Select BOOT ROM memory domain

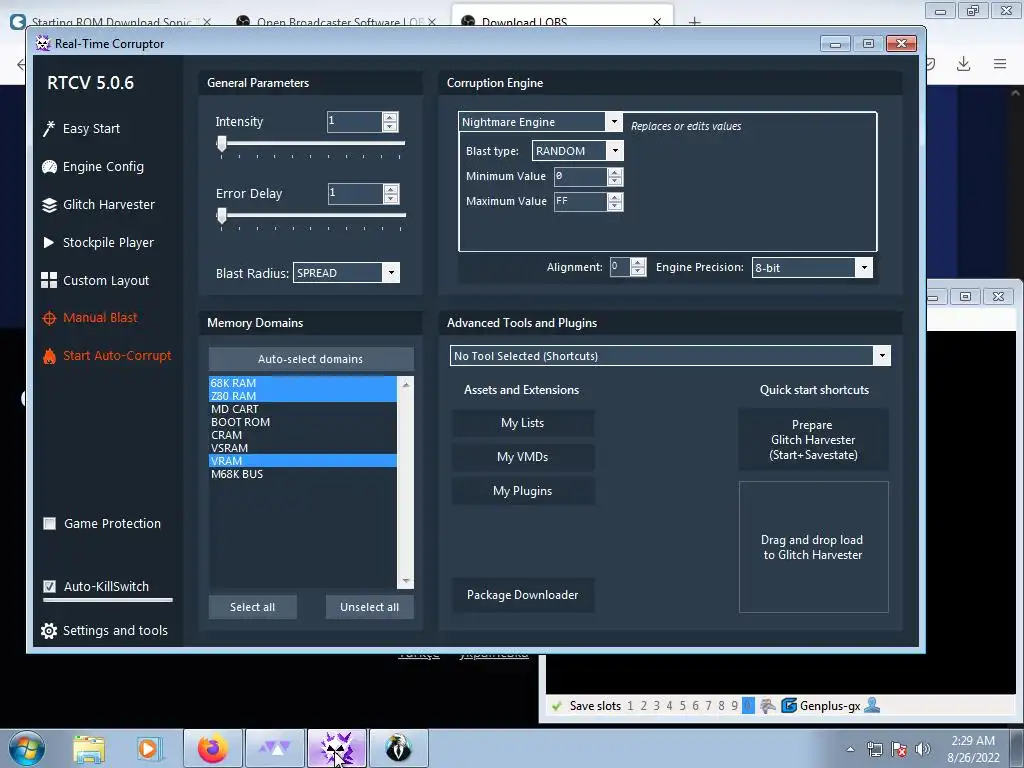[302, 422]
